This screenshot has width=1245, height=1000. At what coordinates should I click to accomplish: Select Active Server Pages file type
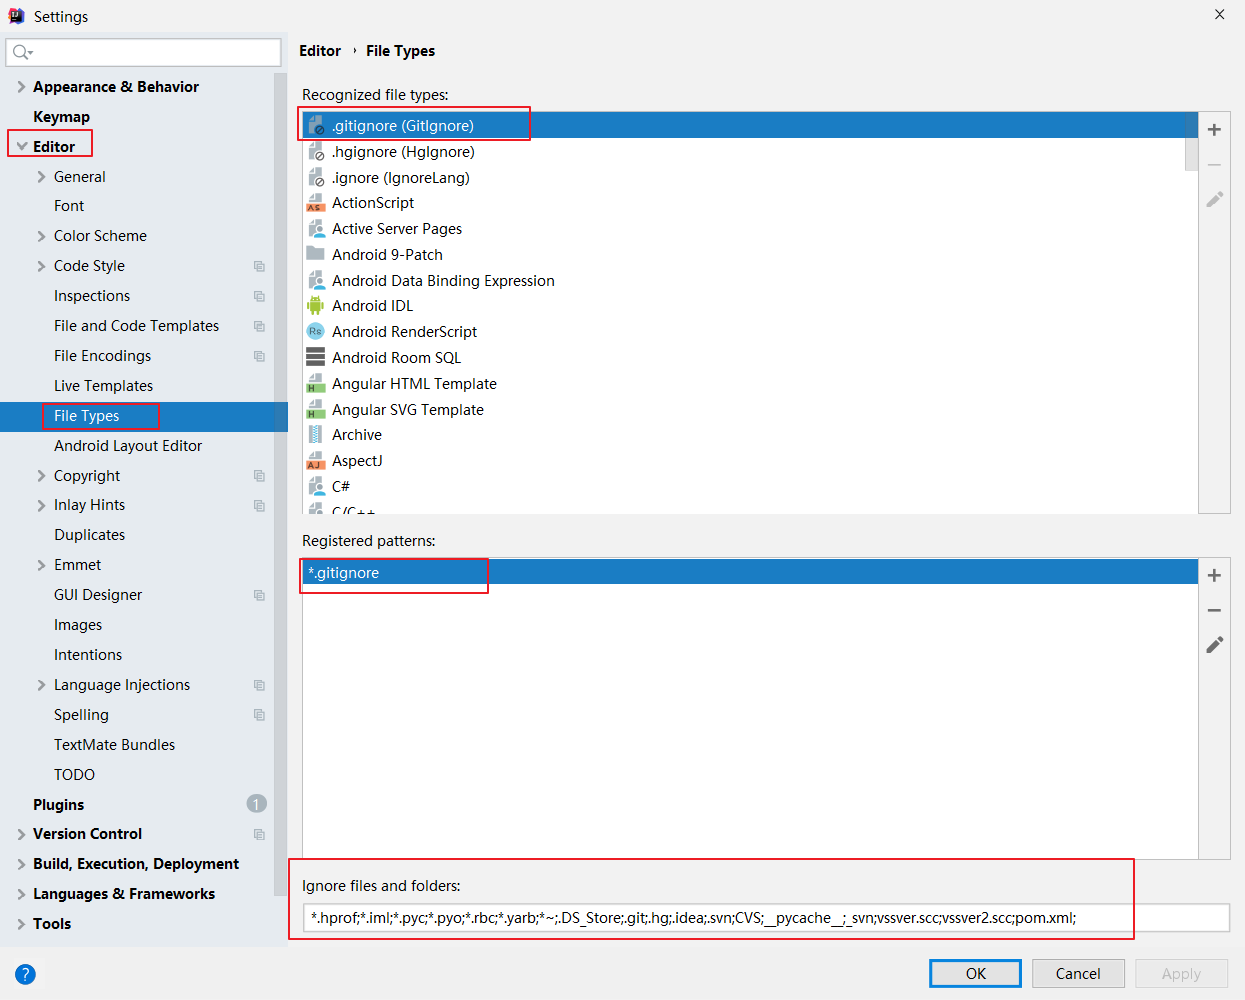pos(397,229)
